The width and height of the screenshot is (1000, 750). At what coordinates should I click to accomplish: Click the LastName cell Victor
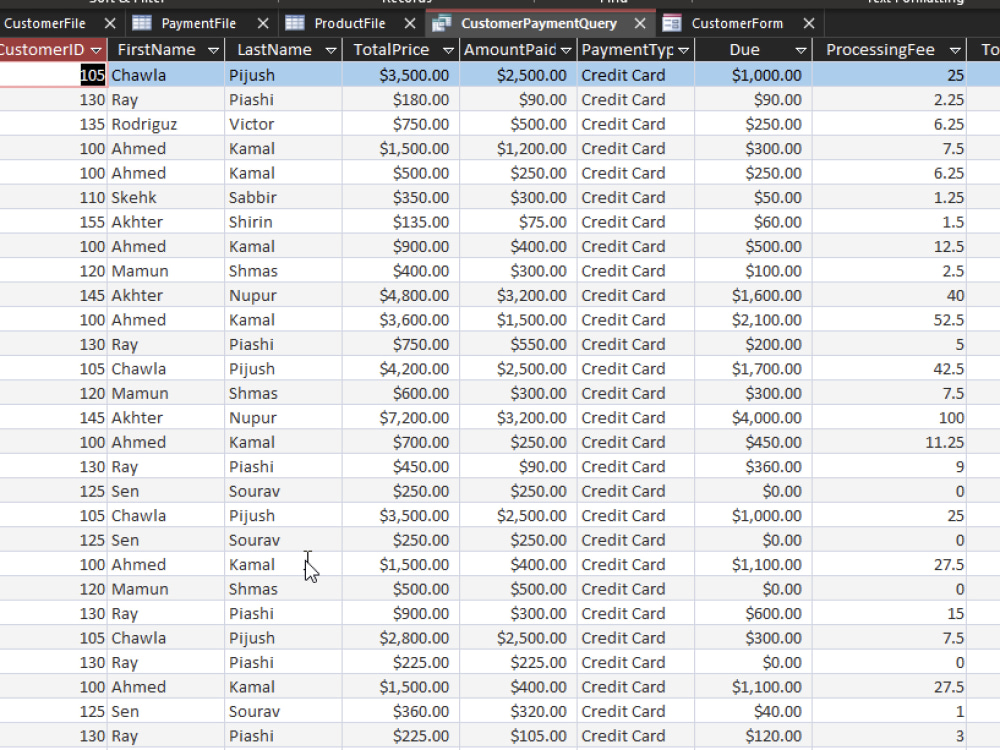[283, 124]
